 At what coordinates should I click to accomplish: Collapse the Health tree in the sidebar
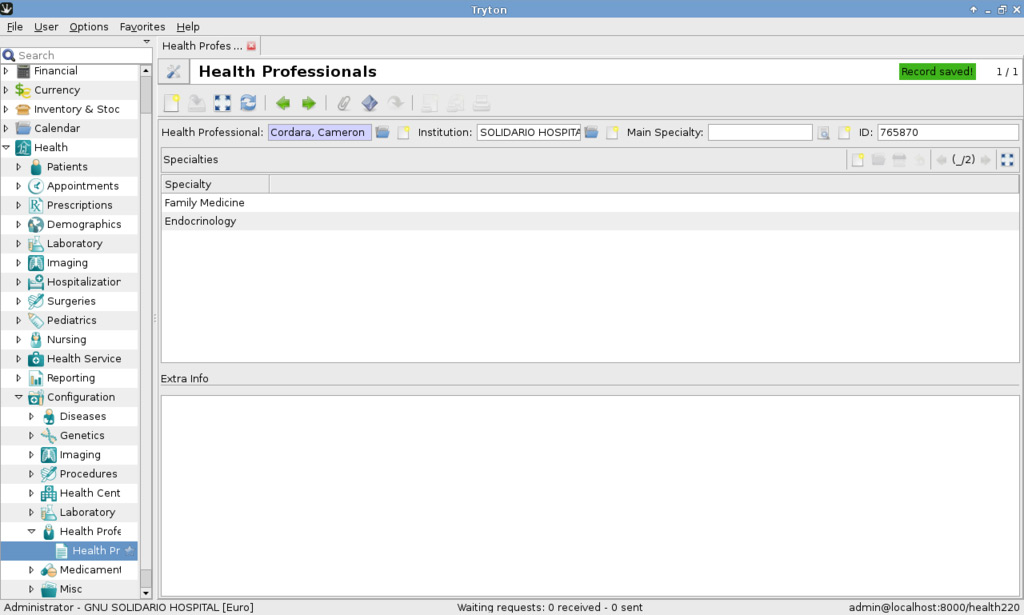point(8,147)
